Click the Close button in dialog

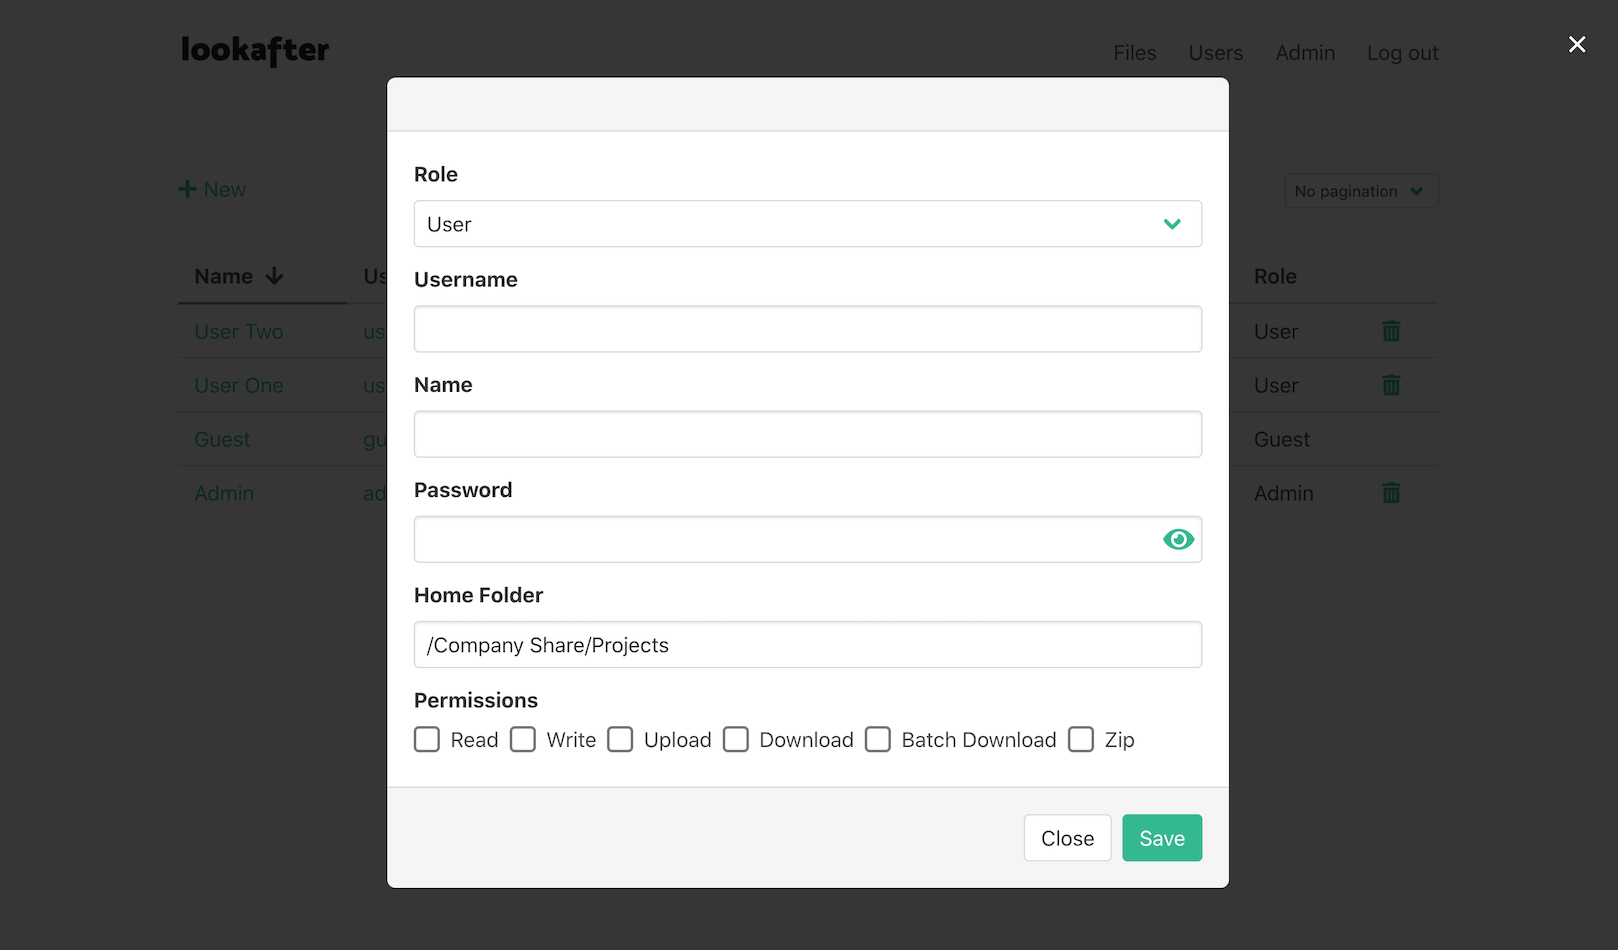click(1067, 838)
